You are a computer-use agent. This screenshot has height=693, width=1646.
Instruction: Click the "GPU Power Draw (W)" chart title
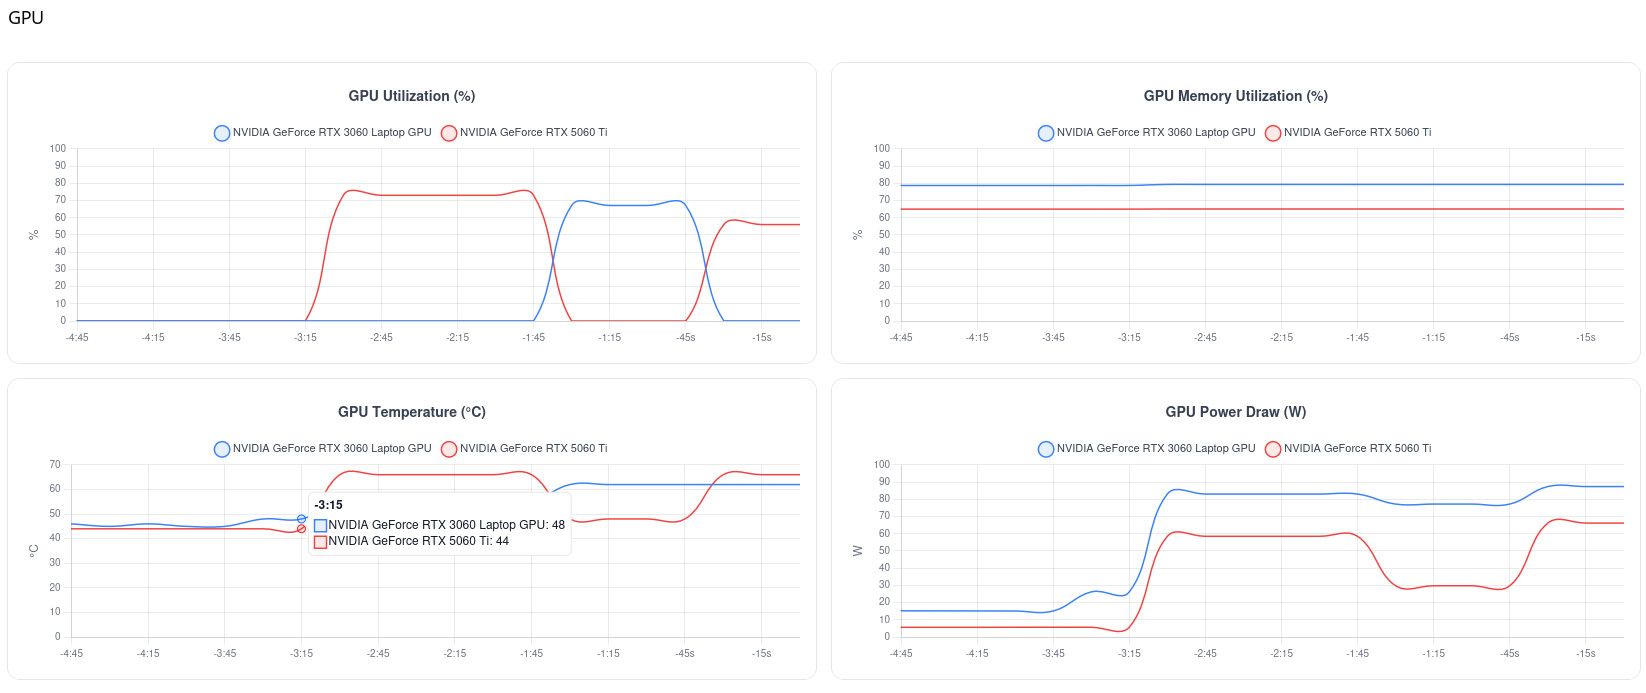tap(1236, 412)
